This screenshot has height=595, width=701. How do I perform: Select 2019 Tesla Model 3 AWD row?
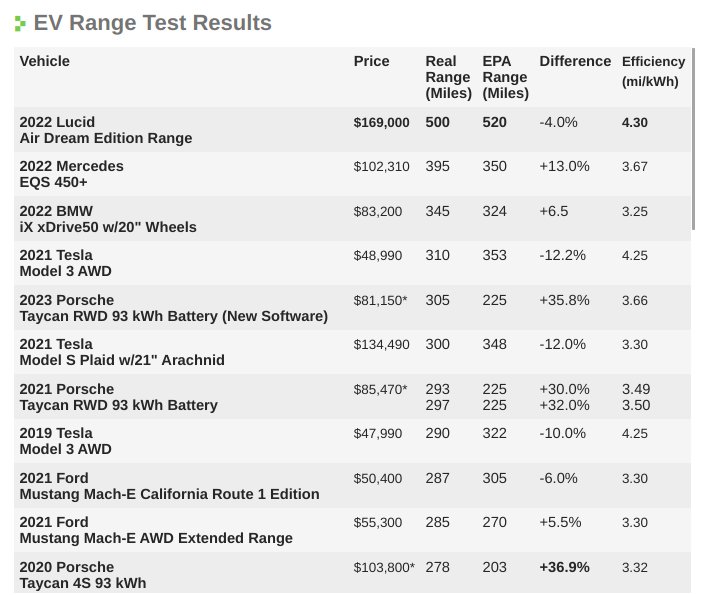(352, 441)
